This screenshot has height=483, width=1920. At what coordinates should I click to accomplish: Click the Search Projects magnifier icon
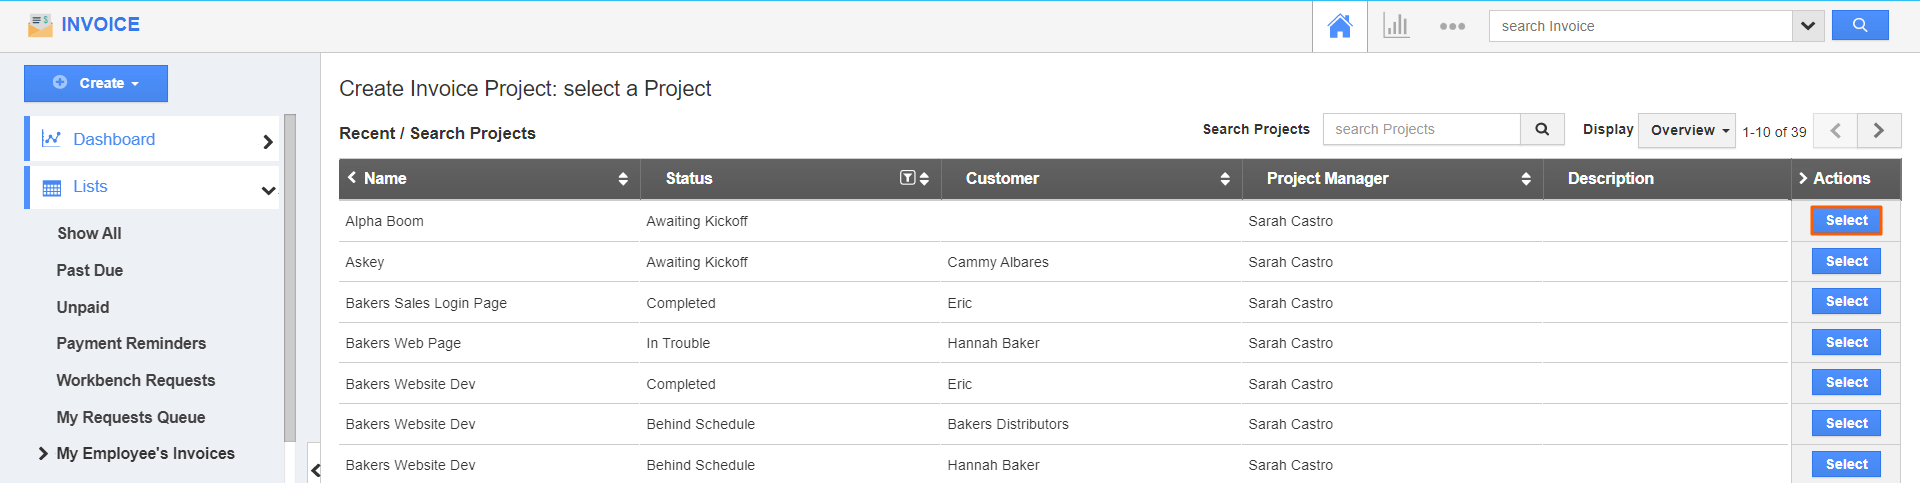[x=1542, y=129]
